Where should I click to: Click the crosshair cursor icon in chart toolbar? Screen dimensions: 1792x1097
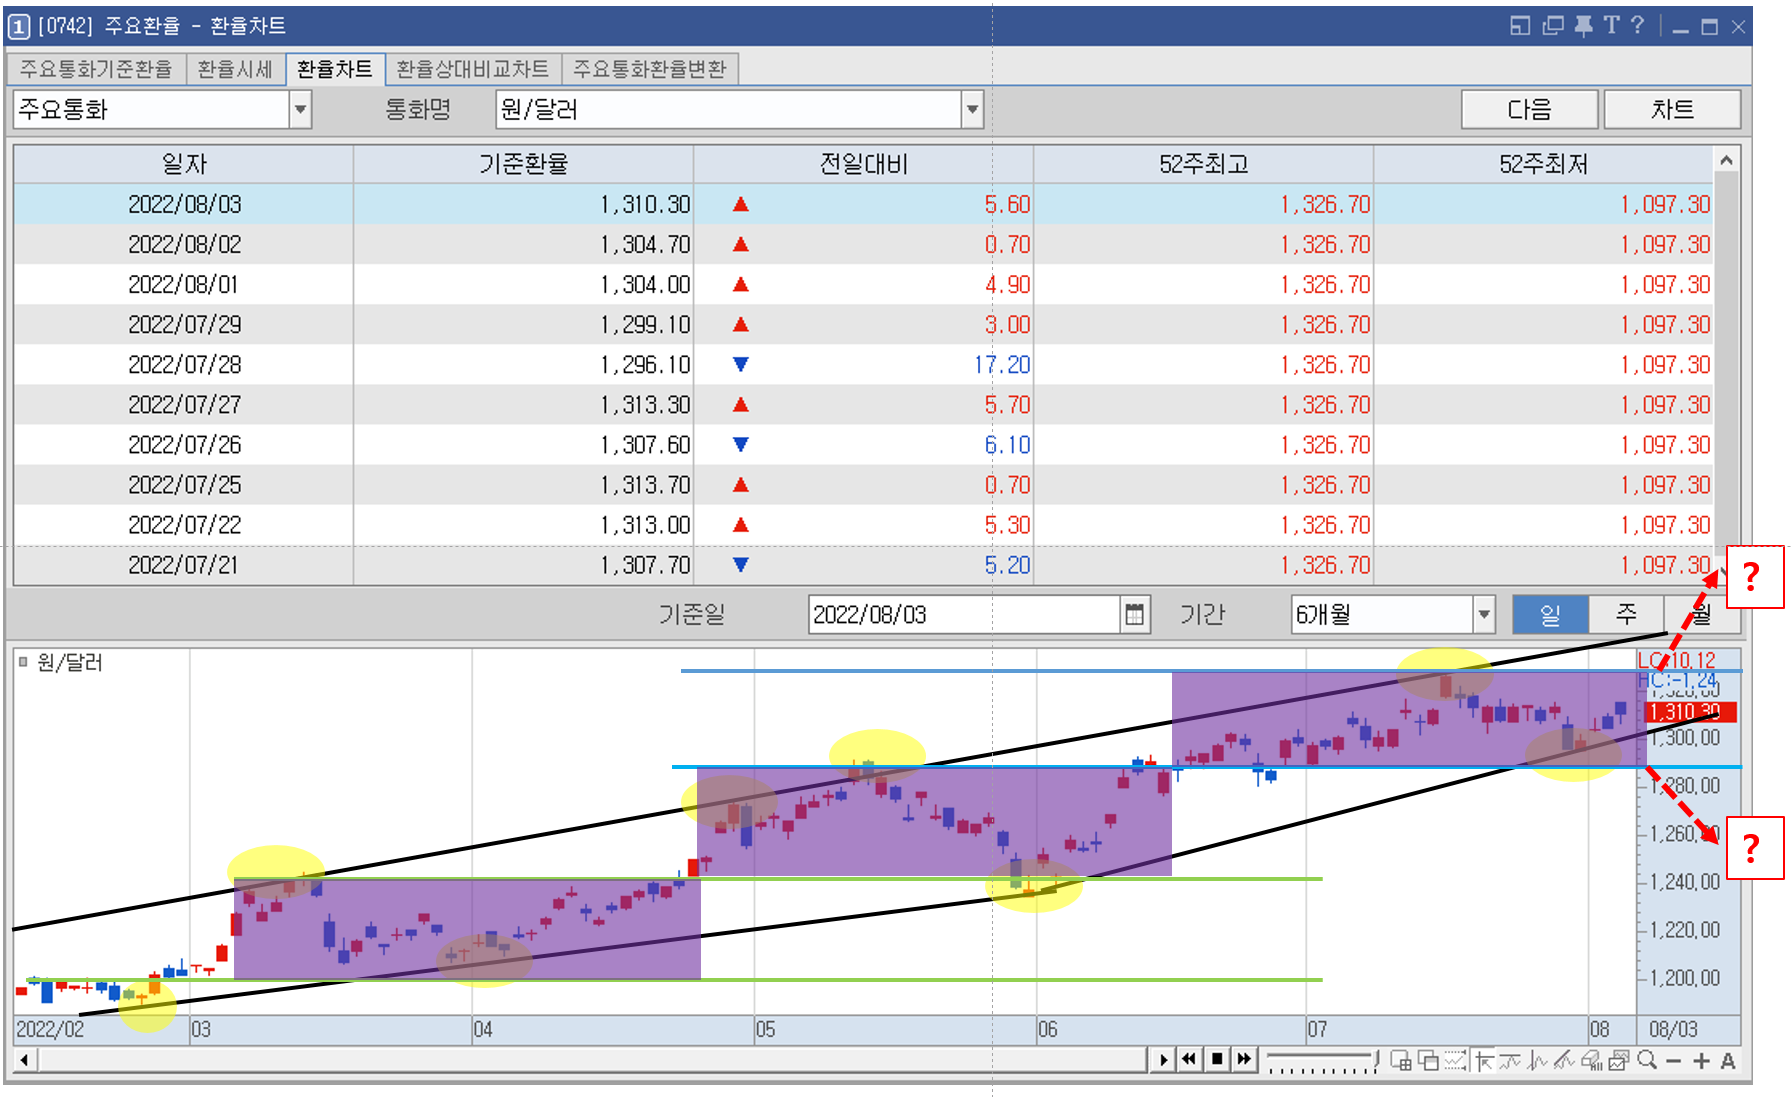tap(1484, 1060)
